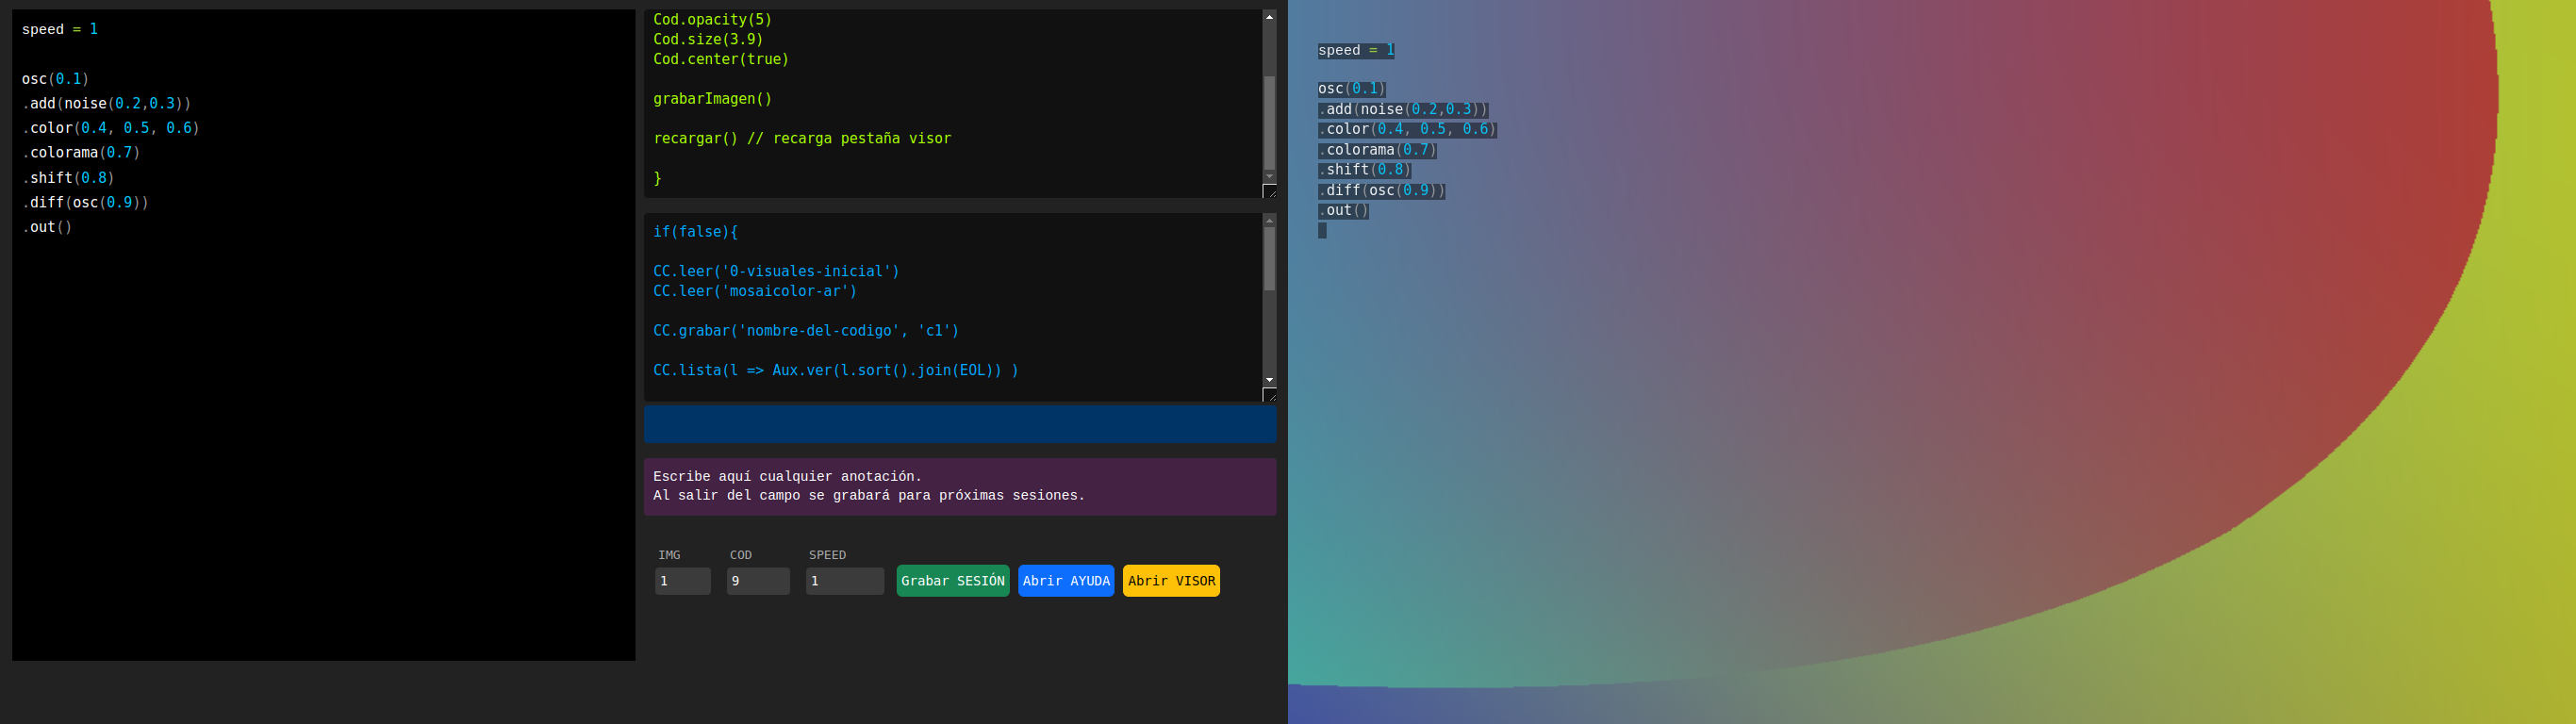
Task: Click '.shift(0.8)' line in left editor
Action: 68,178
